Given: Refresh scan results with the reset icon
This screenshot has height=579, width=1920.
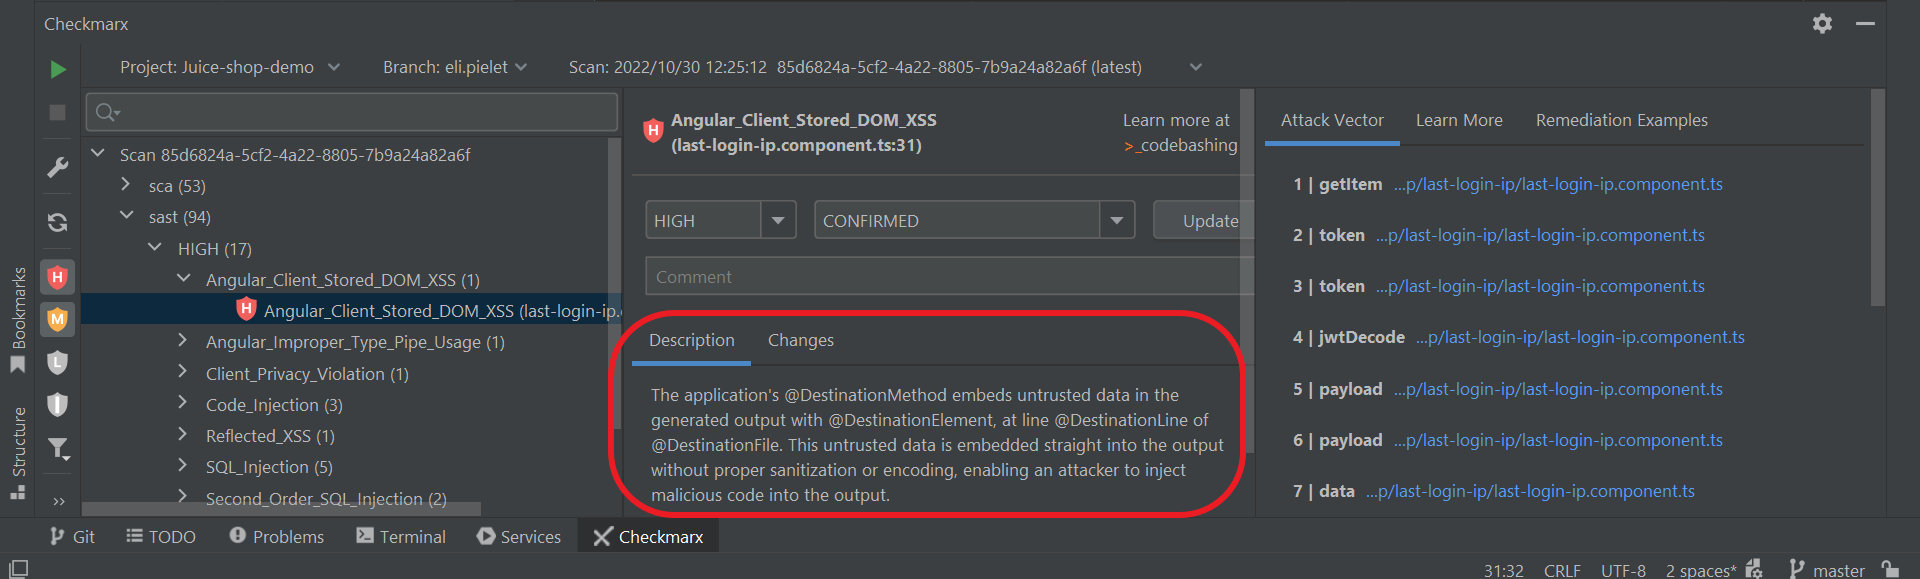Looking at the screenshot, I should [58, 222].
